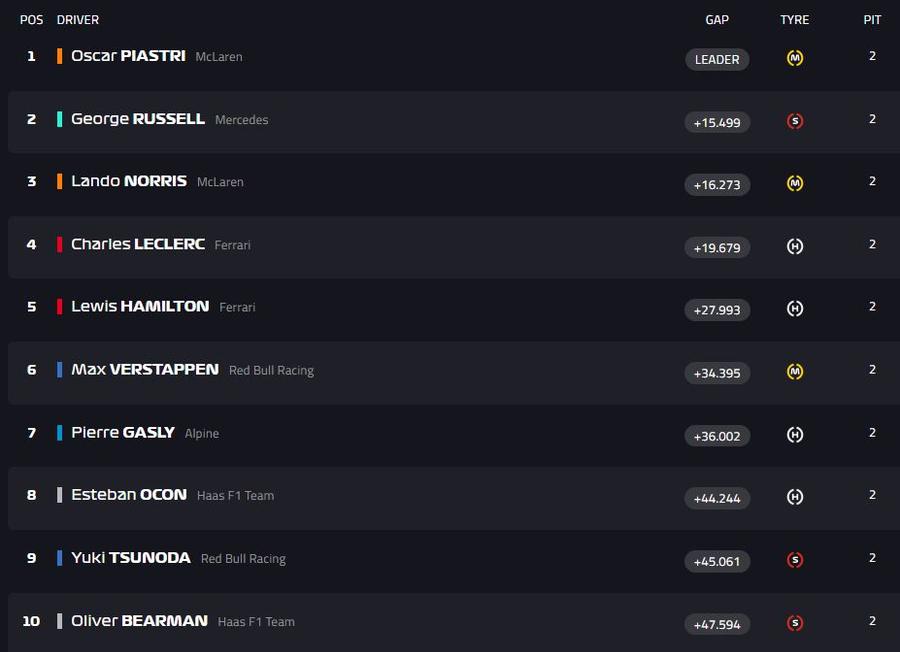The width and height of the screenshot is (900, 652).
Task: Open Oscar PIASTRI driver name
Action: 128,56
